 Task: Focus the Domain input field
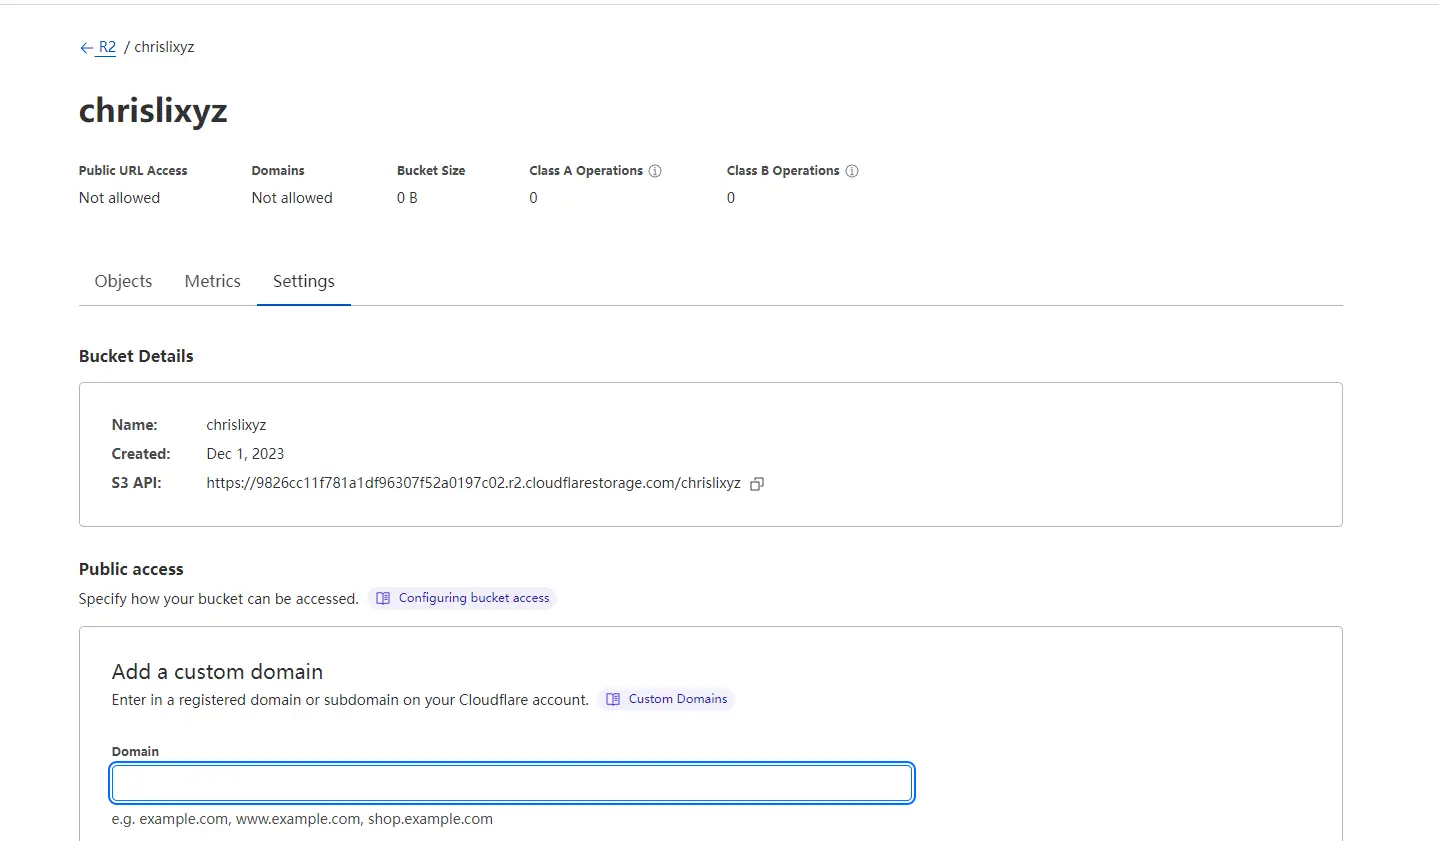[511, 783]
